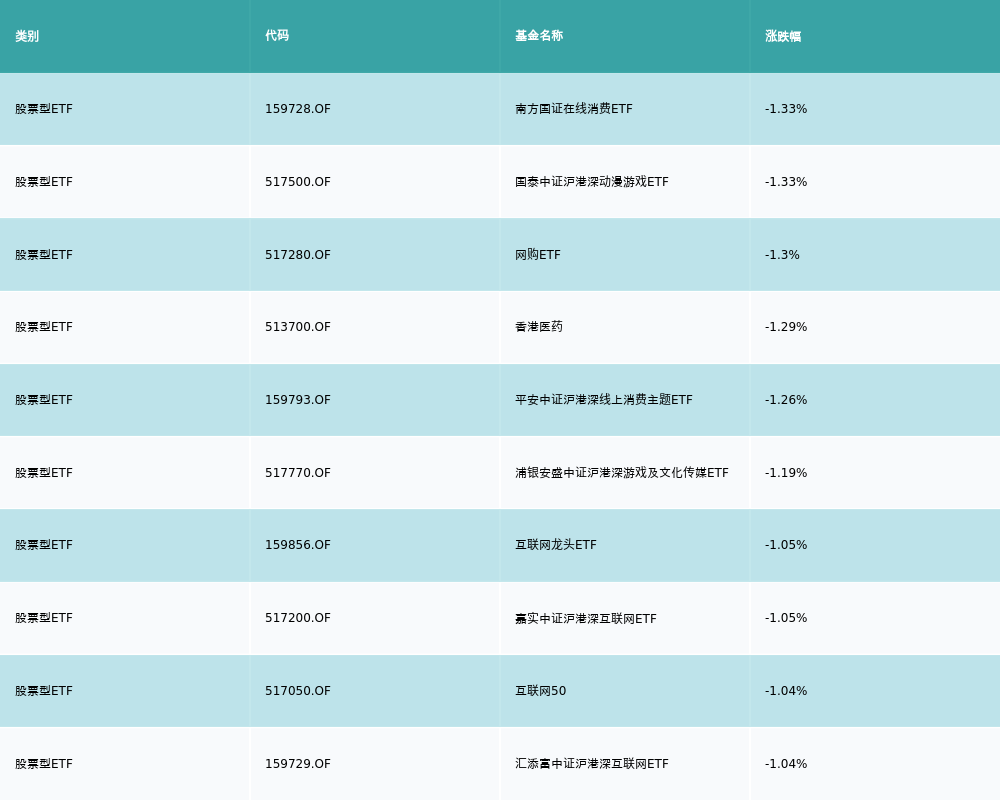The height and width of the screenshot is (800, 1000).
Task: Click 浦银安盛中证沪港深游戏及文化传媒ETF fund name
Action: coord(622,473)
